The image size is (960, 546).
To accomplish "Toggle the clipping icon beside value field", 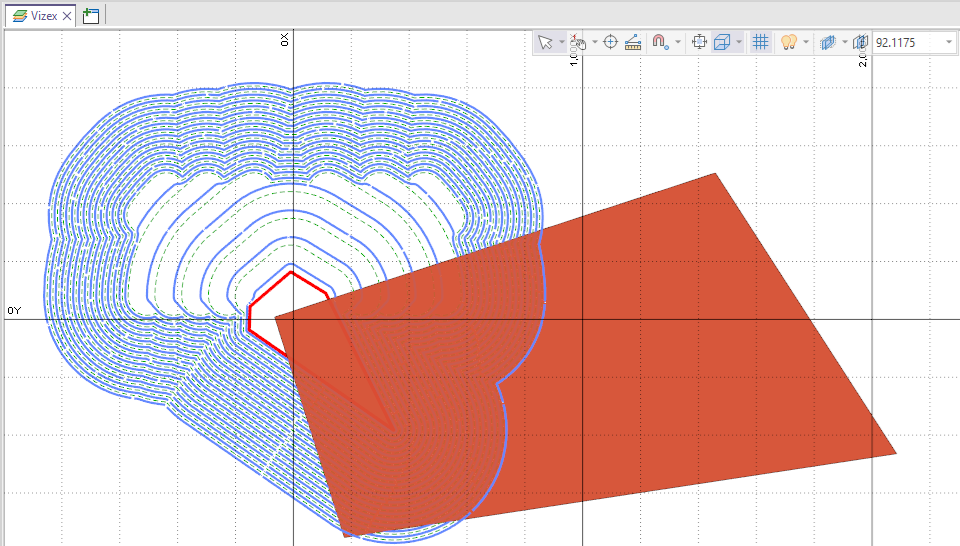I will 861,42.
